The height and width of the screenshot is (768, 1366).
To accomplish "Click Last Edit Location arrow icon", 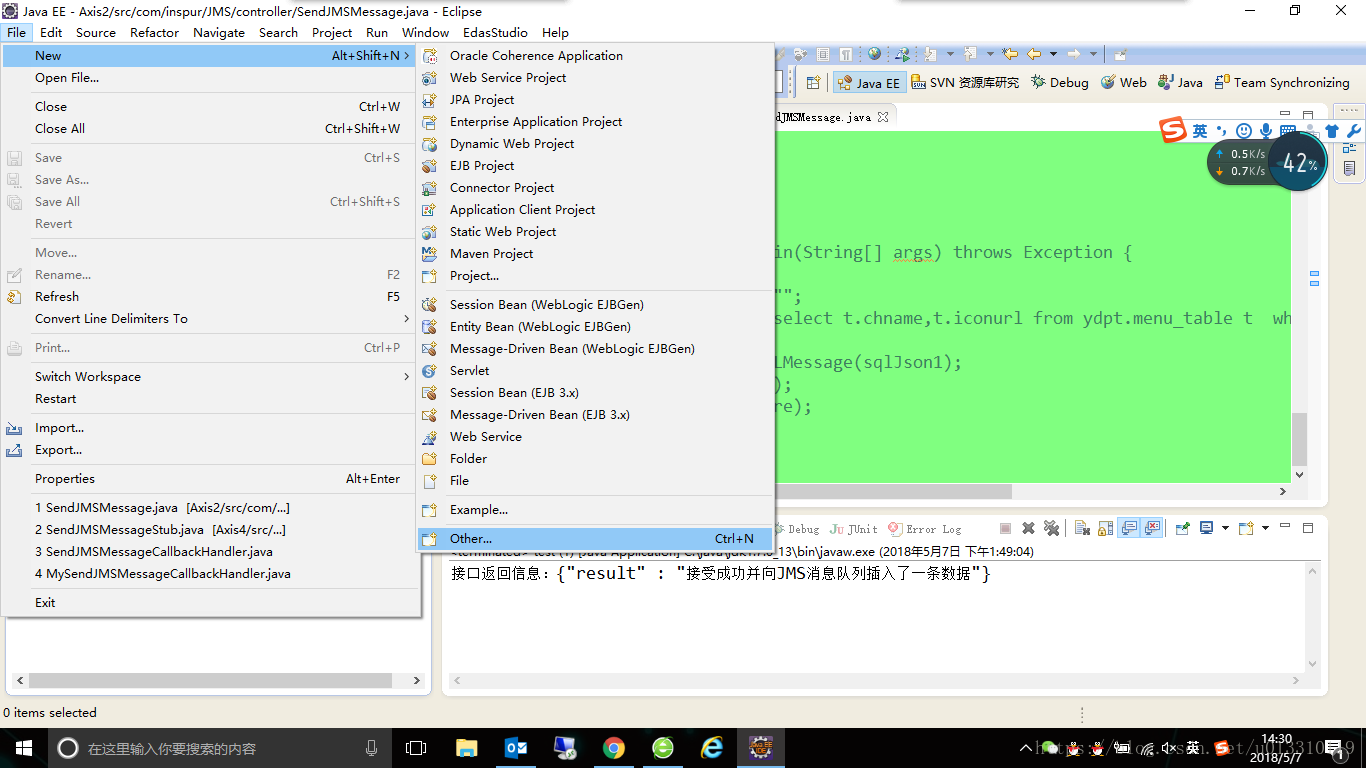I will point(1009,54).
